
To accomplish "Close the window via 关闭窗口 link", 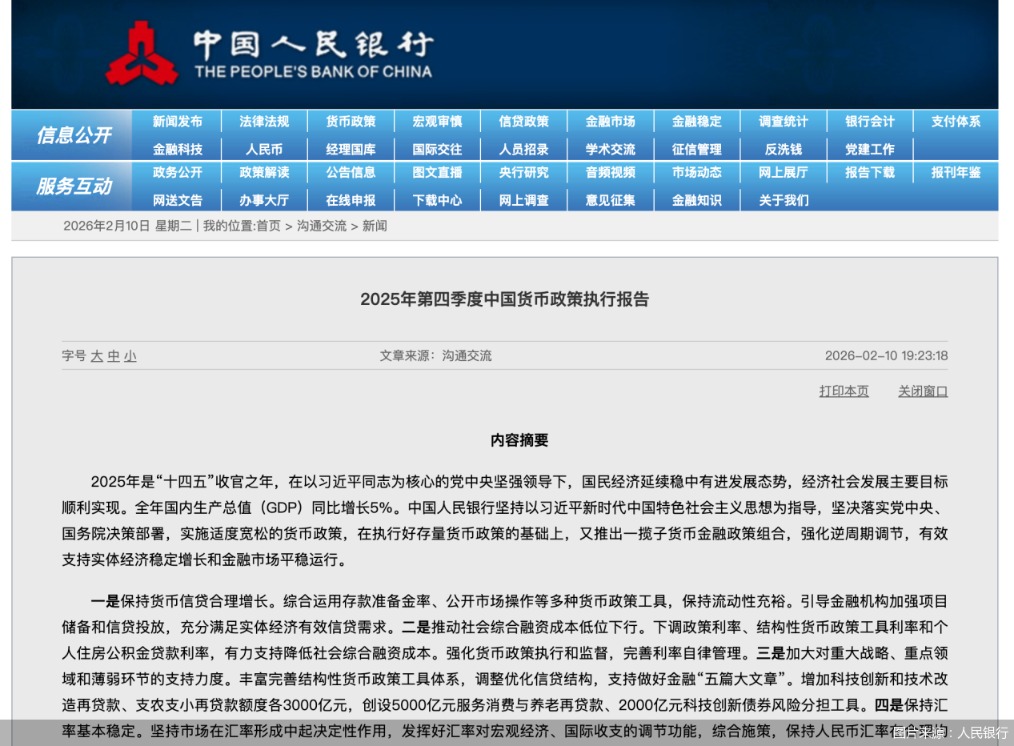I will pos(923,392).
